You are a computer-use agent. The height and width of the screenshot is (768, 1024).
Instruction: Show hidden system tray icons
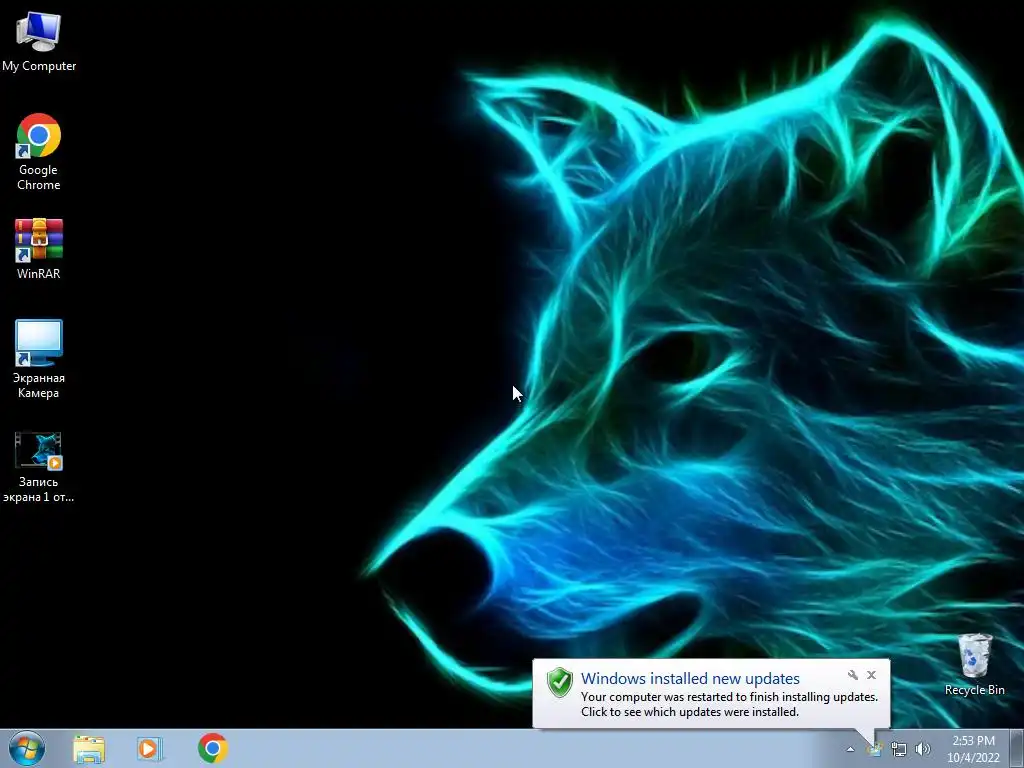[x=850, y=749]
